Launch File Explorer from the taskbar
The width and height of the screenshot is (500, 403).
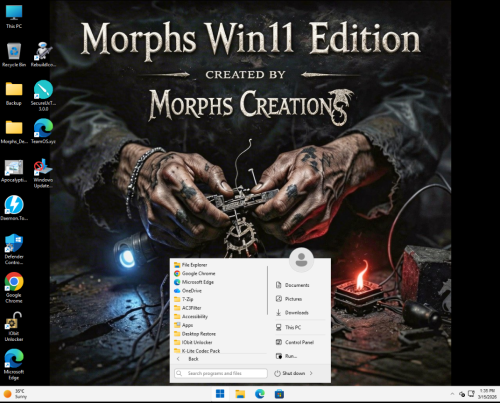(x=240, y=394)
